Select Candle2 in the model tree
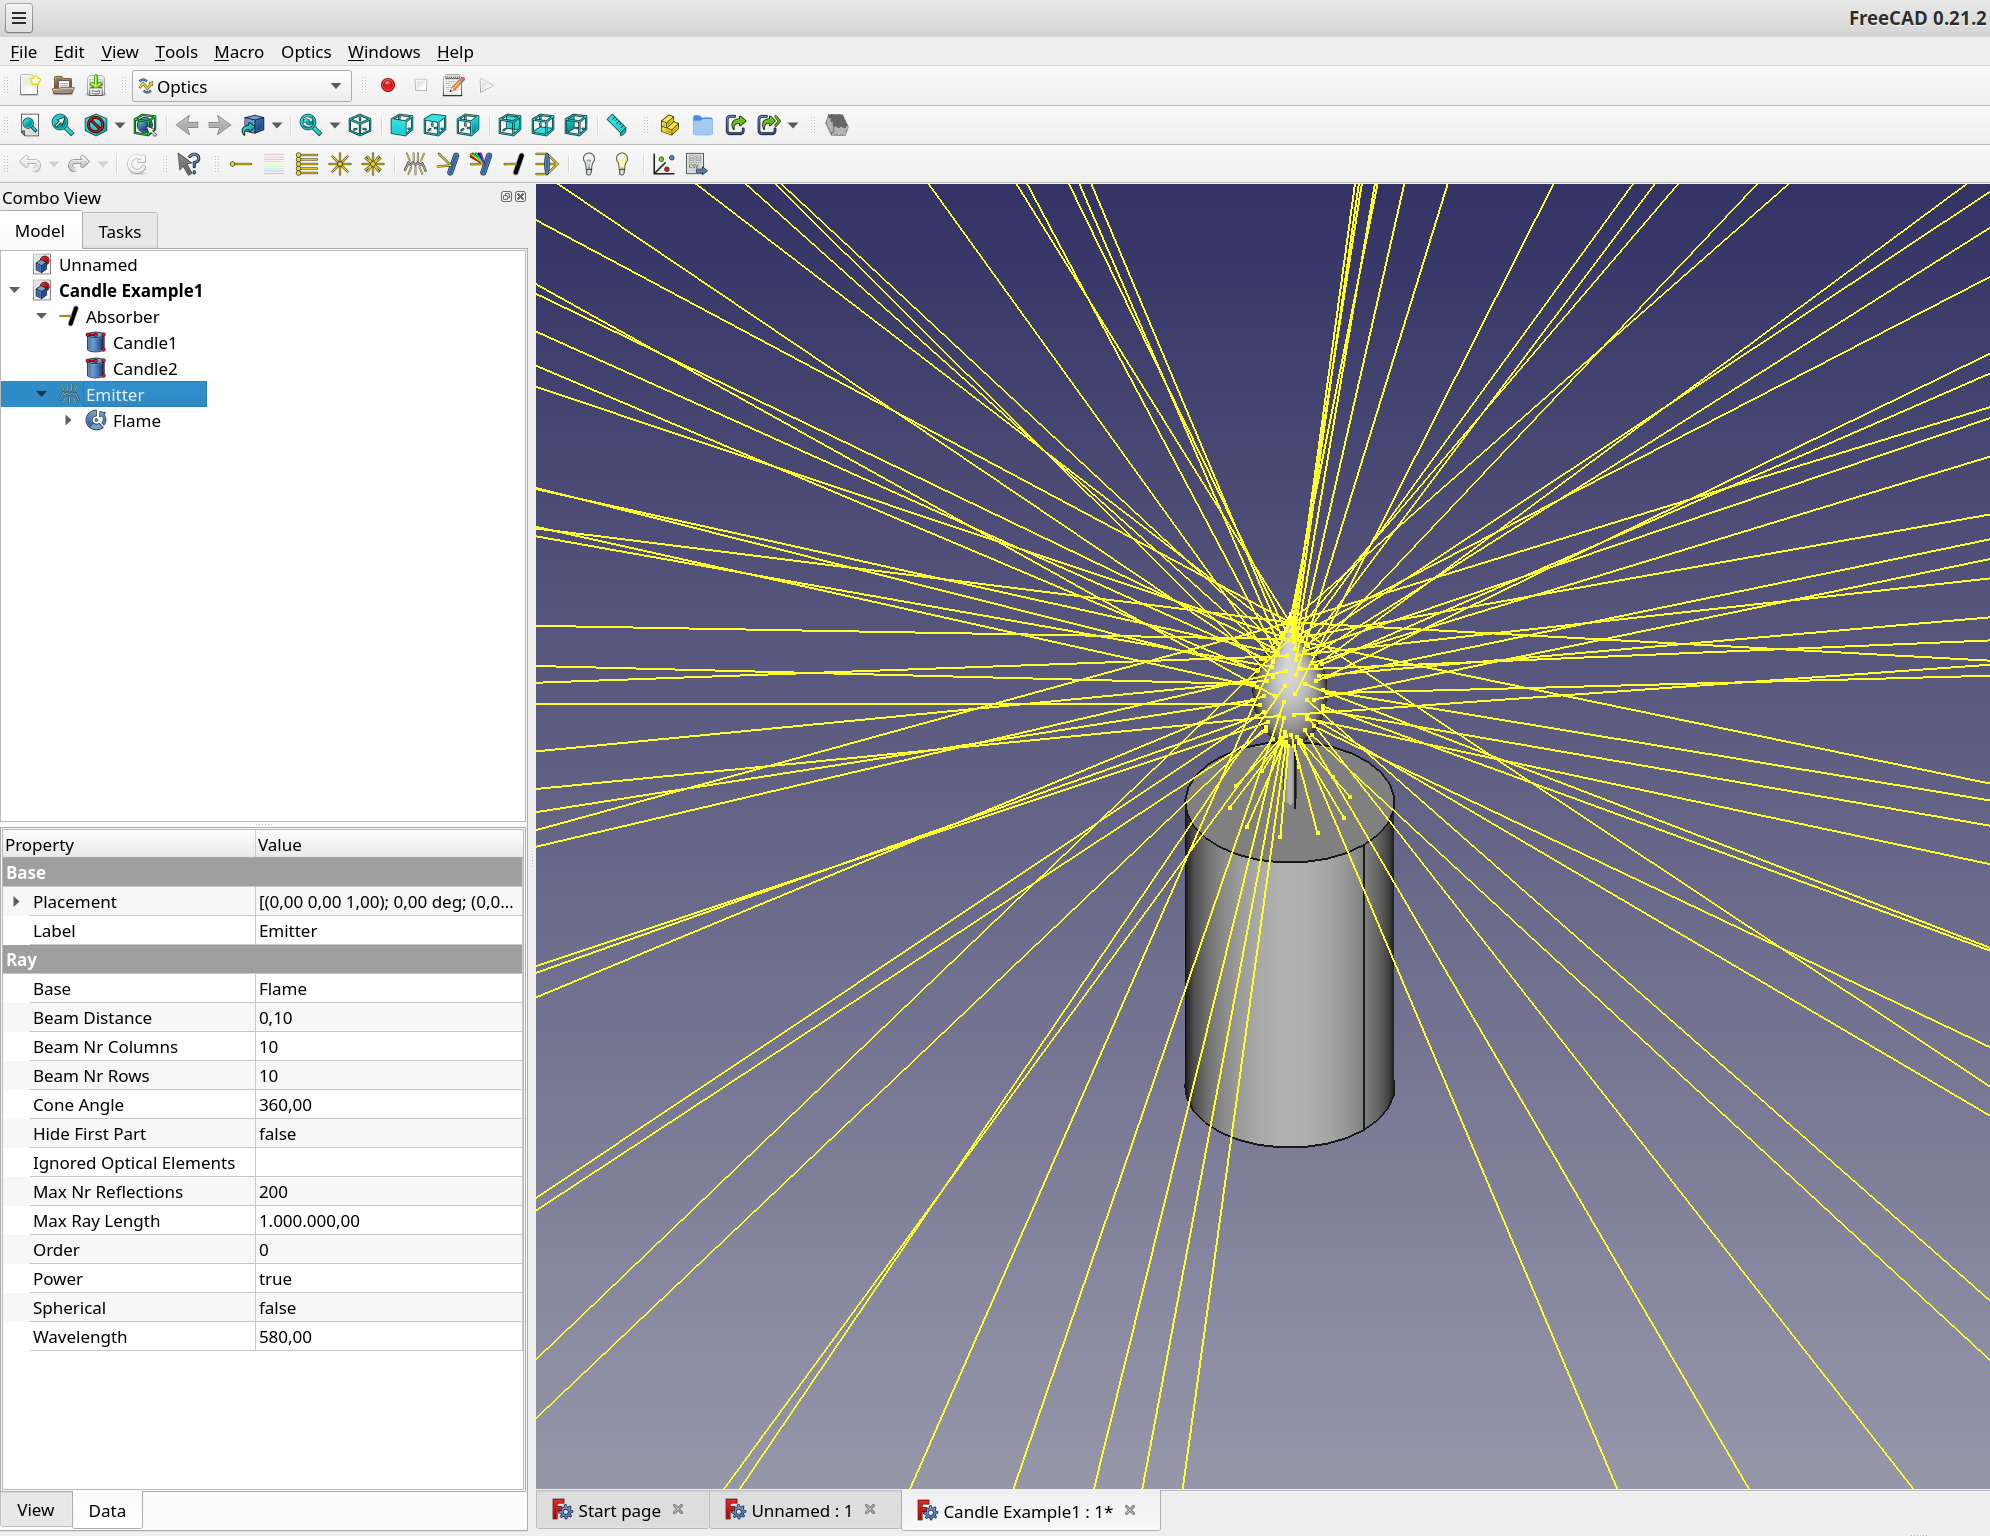1990x1536 pixels. 144,369
